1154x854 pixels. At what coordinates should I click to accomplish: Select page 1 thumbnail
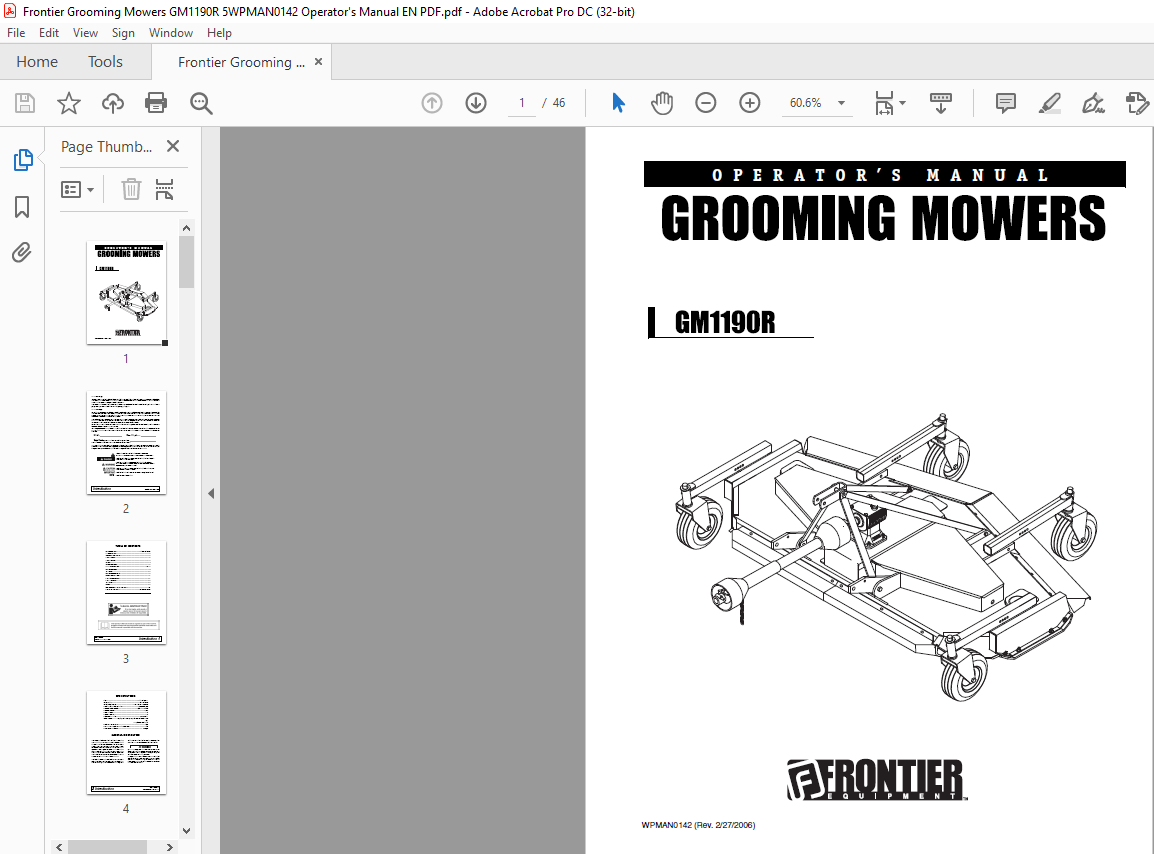tap(127, 292)
